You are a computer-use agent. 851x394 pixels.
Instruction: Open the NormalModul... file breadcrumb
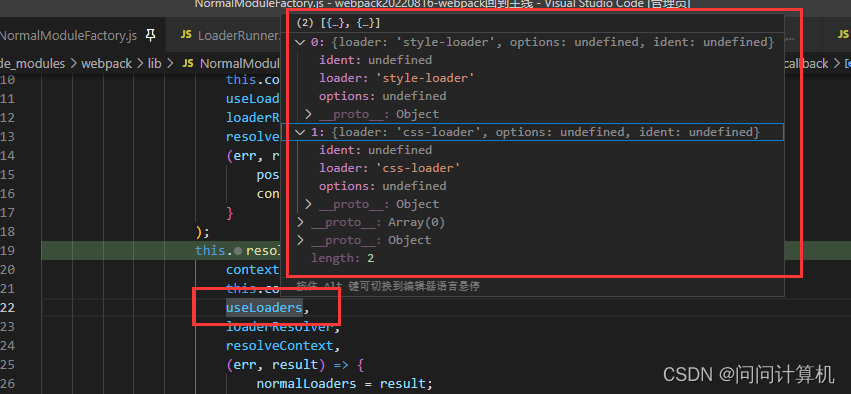[240, 63]
